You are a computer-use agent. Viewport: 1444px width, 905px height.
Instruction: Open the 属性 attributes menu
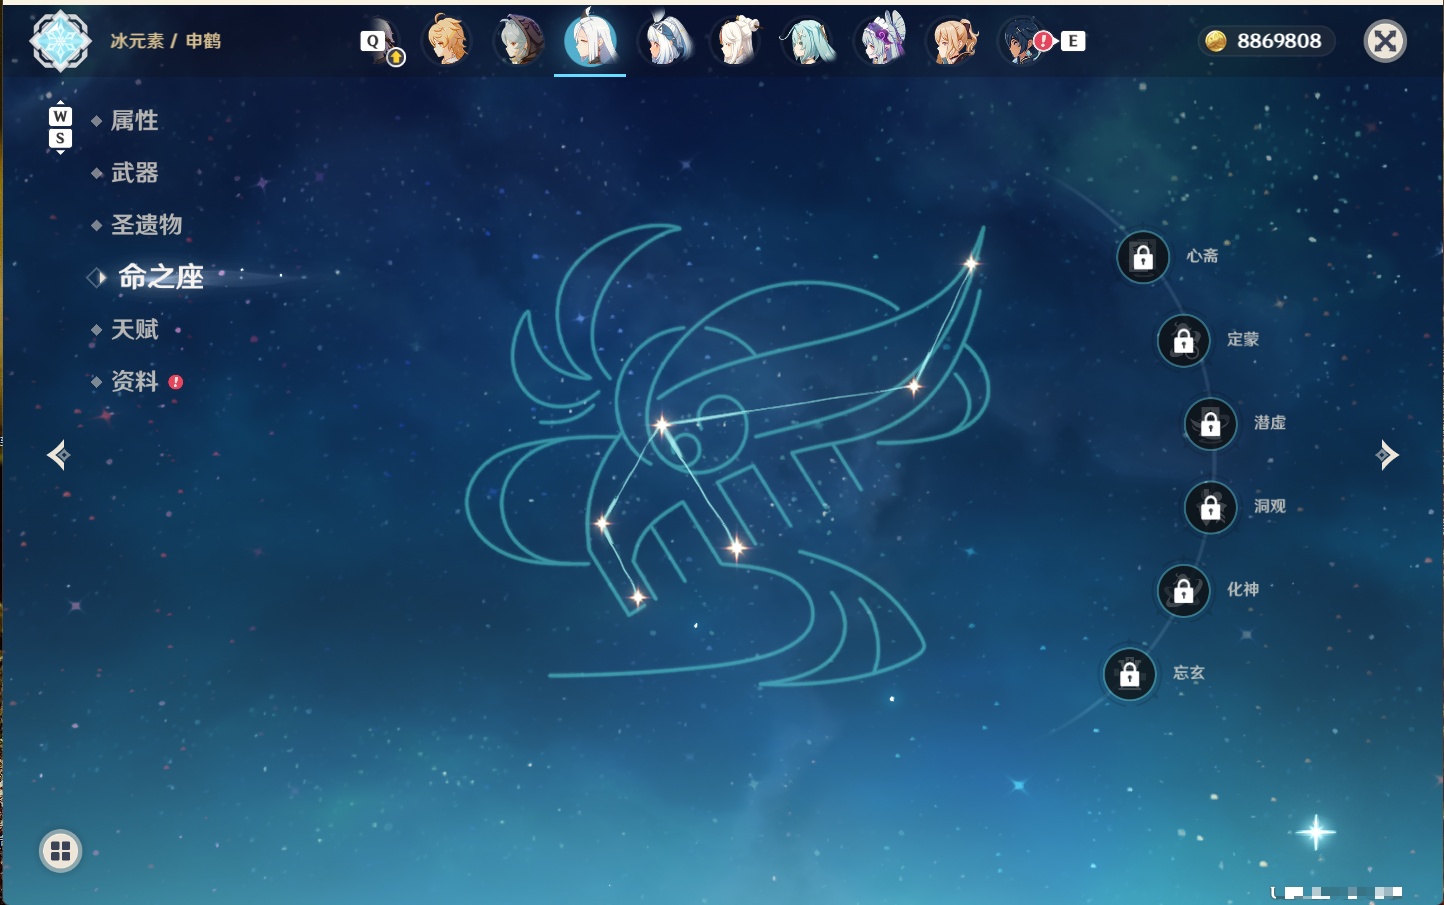(x=134, y=121)
